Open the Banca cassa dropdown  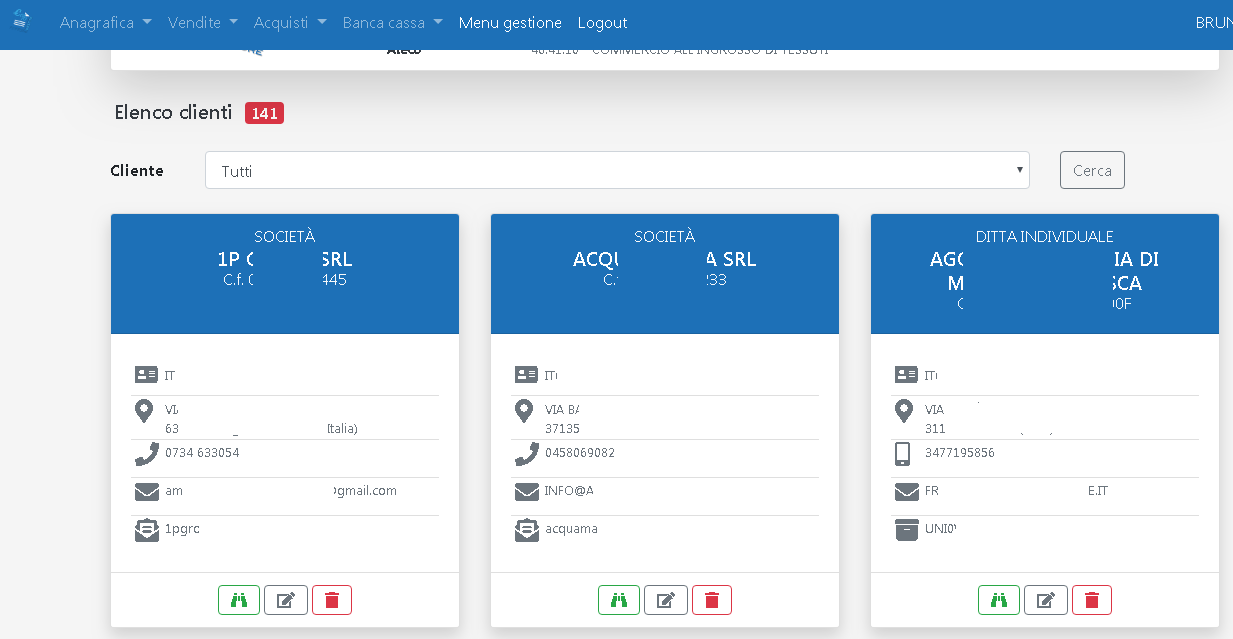click(392, 22)
